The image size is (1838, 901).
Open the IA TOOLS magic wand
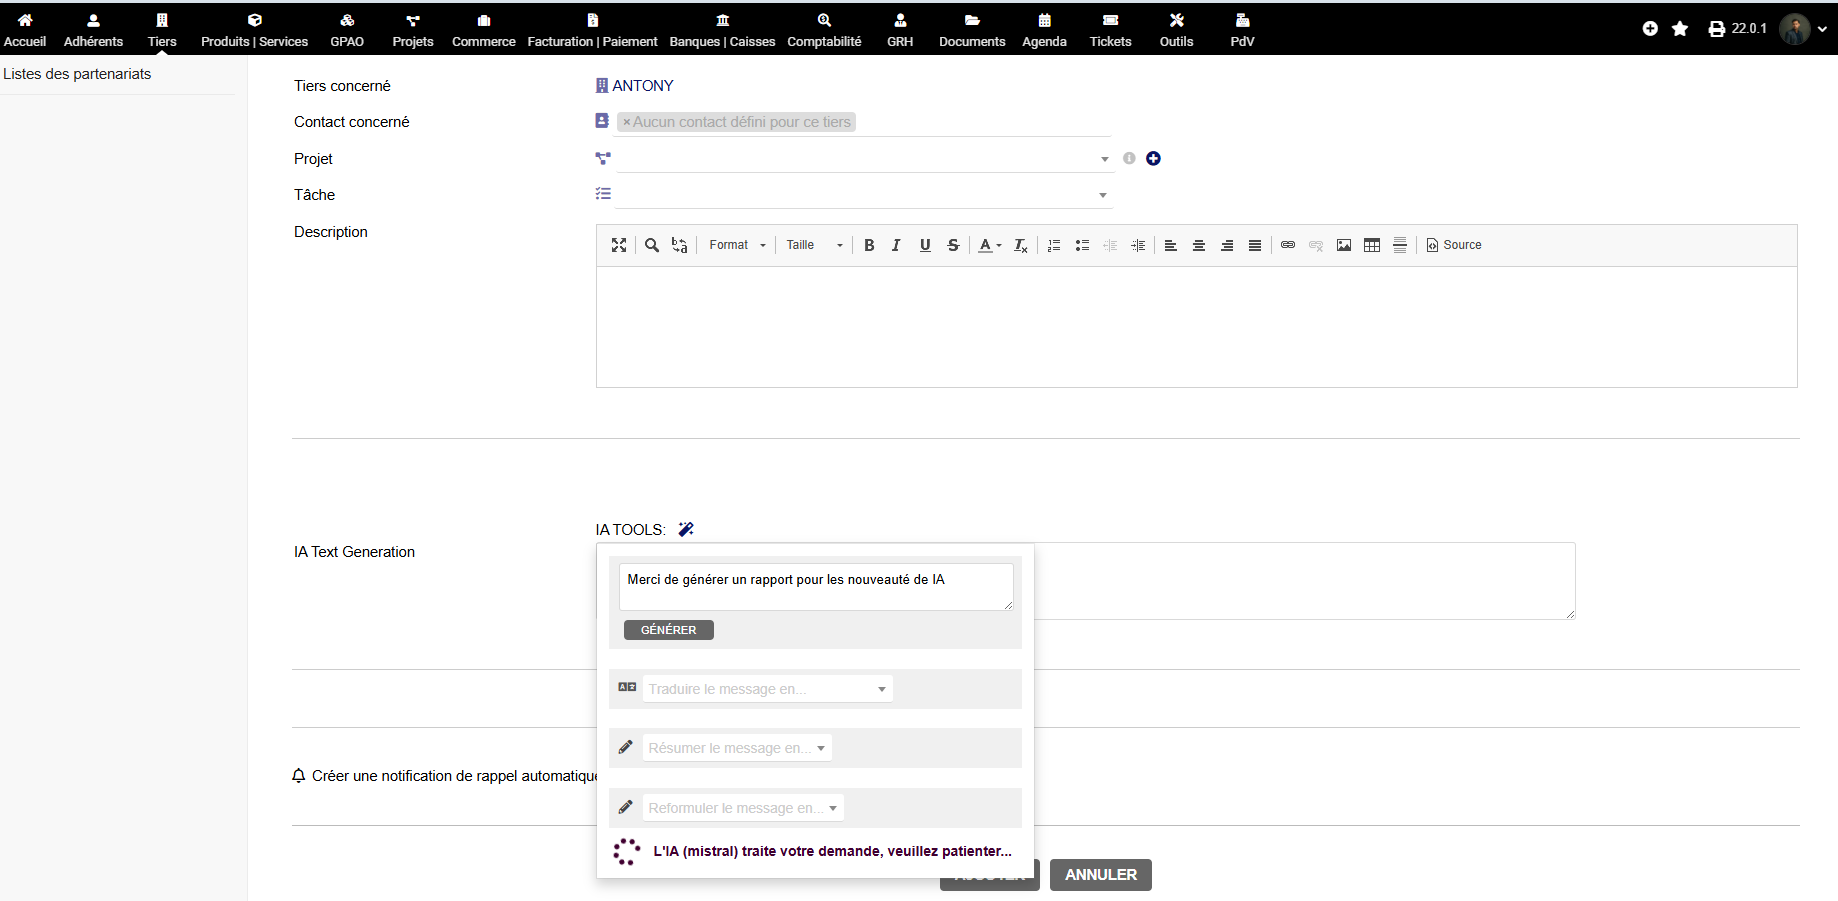(x=686, y=529)
